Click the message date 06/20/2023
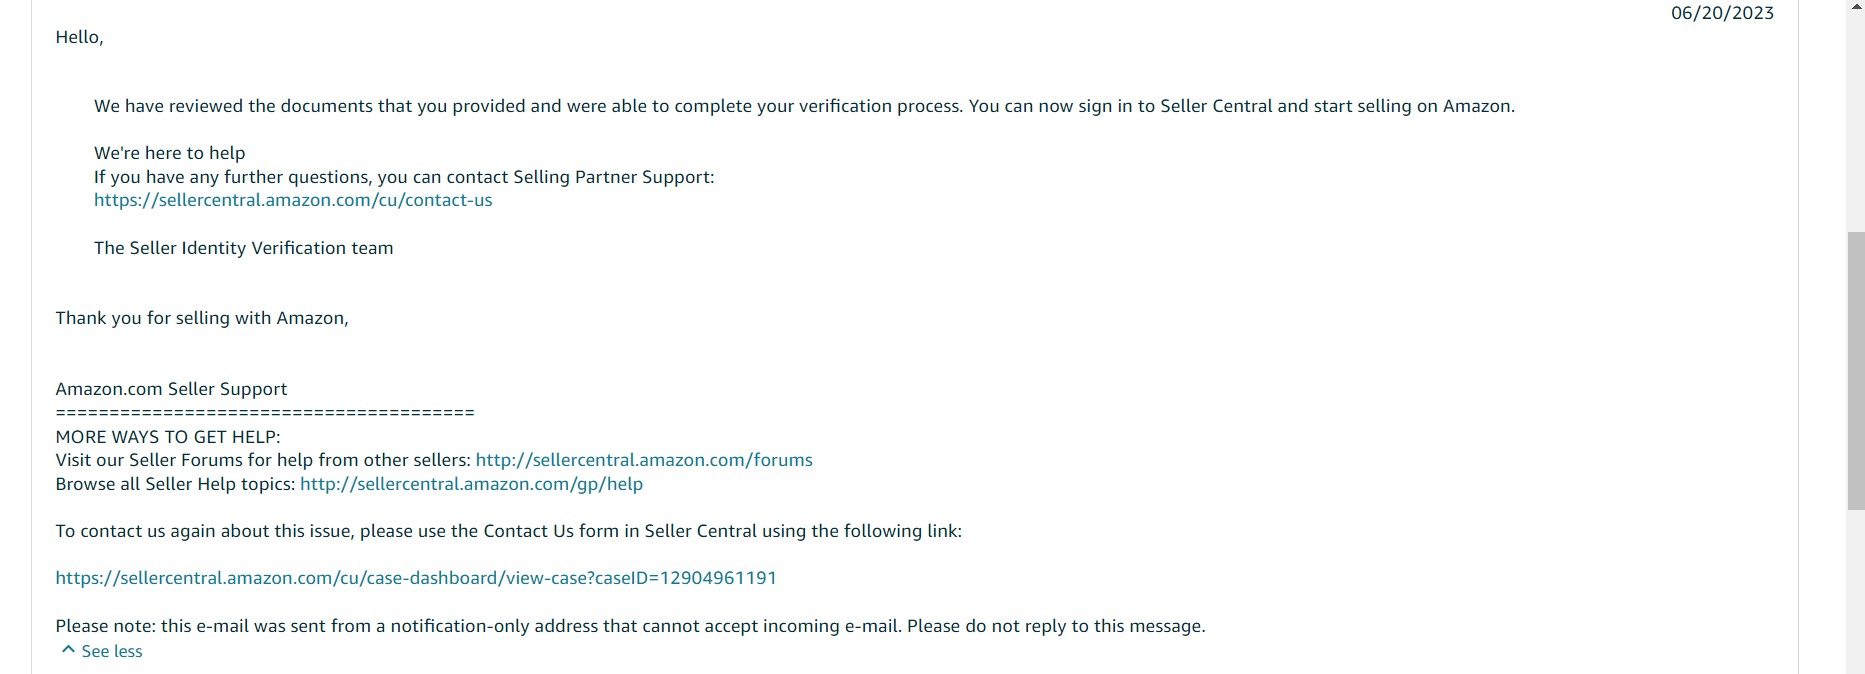Screen dimensions: 1865x674 pyautogui.click(x=1722, y=13)
